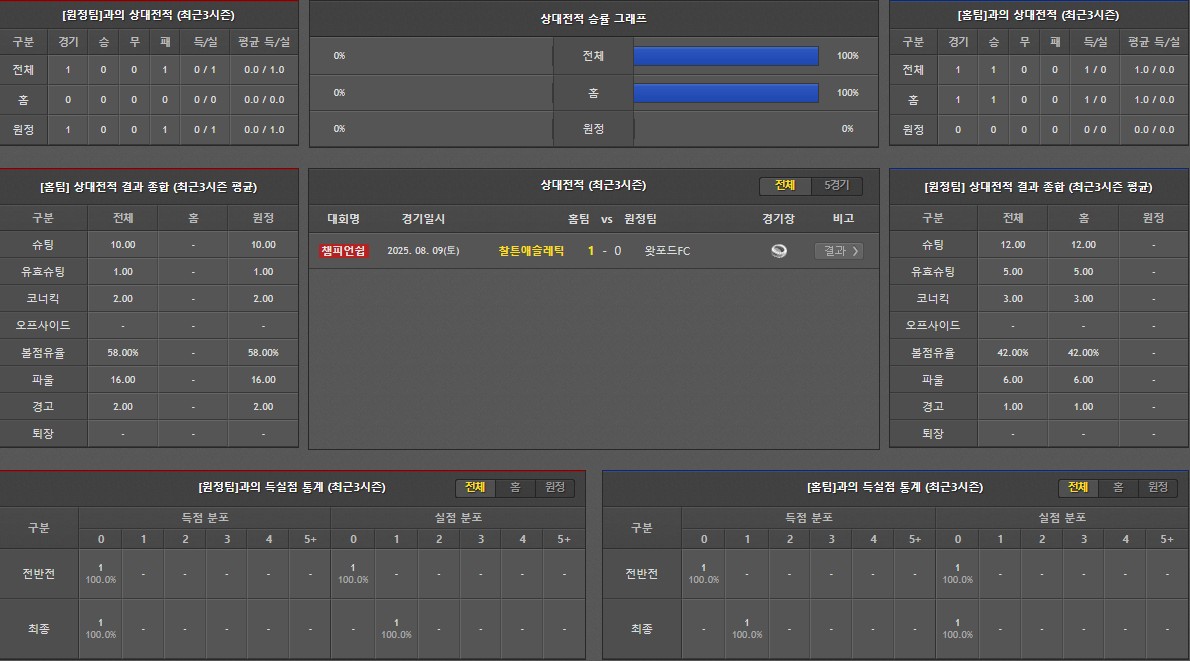Select the 전체 tab in 상대전적 panel
The image size is (1190, 661).
tap(785, 186)
